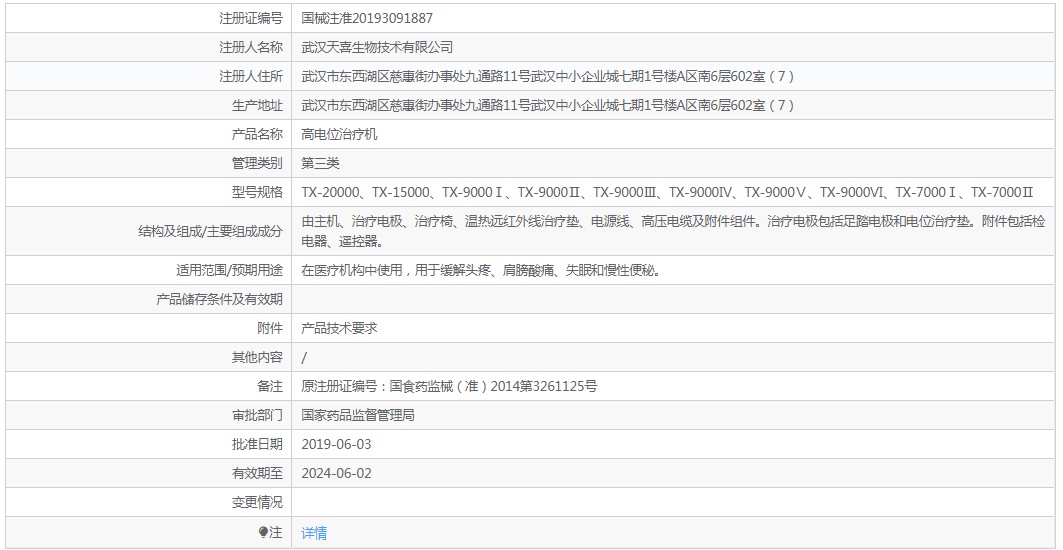The width and height of the screenshot is (1063, 550).
Task: Select the address value in 注册人住所 row
Action: [548, 77]
